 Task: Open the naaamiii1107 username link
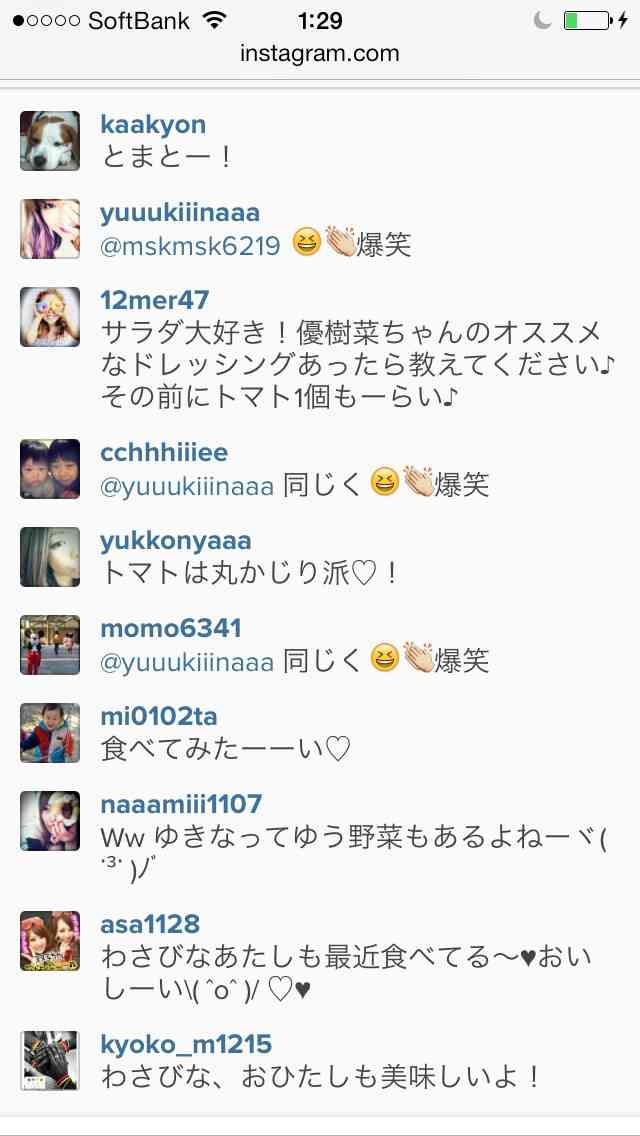[181, 804]
